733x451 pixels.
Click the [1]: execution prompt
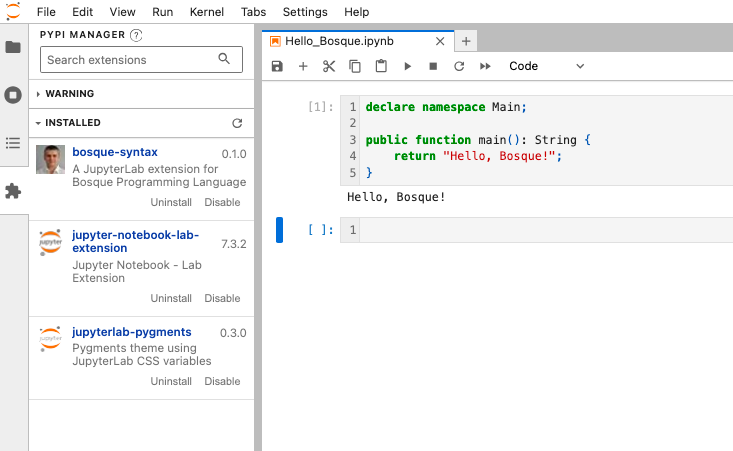321,107
